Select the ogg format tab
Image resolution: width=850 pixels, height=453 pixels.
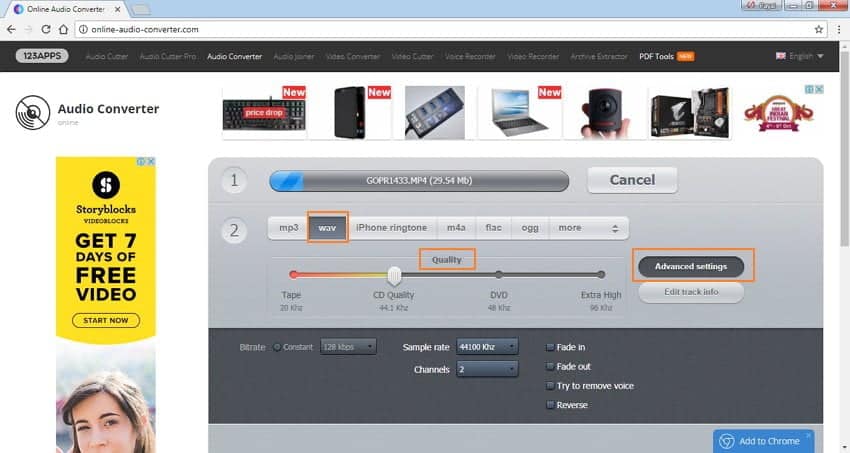[530, 228]
